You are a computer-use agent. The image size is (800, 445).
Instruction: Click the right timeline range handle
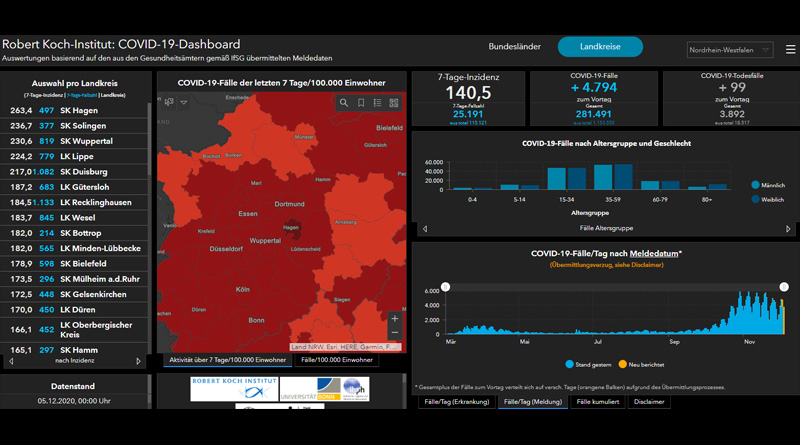pos(784,287)
